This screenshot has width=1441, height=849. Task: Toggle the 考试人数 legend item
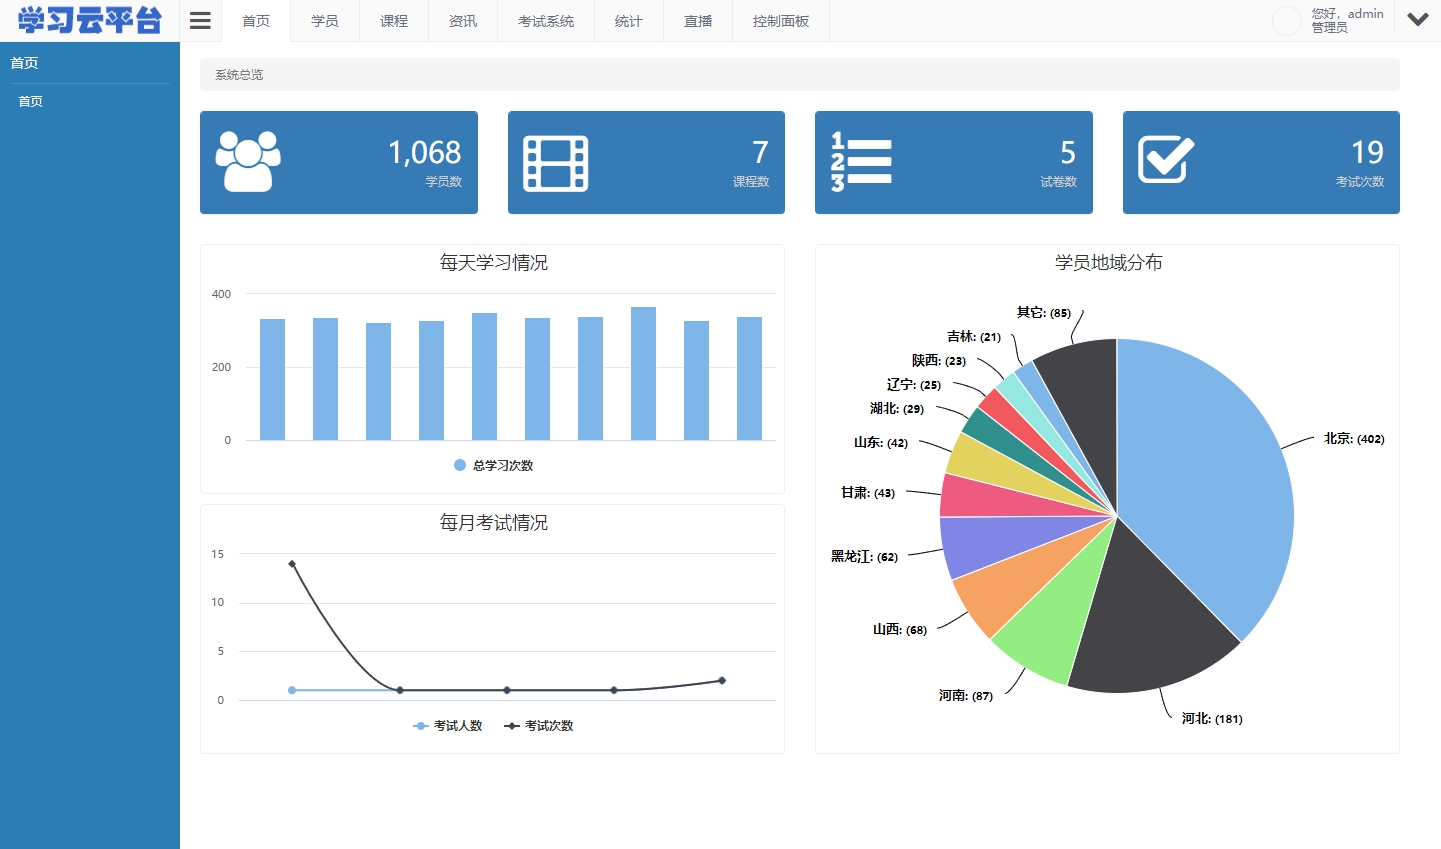(448, 725)
